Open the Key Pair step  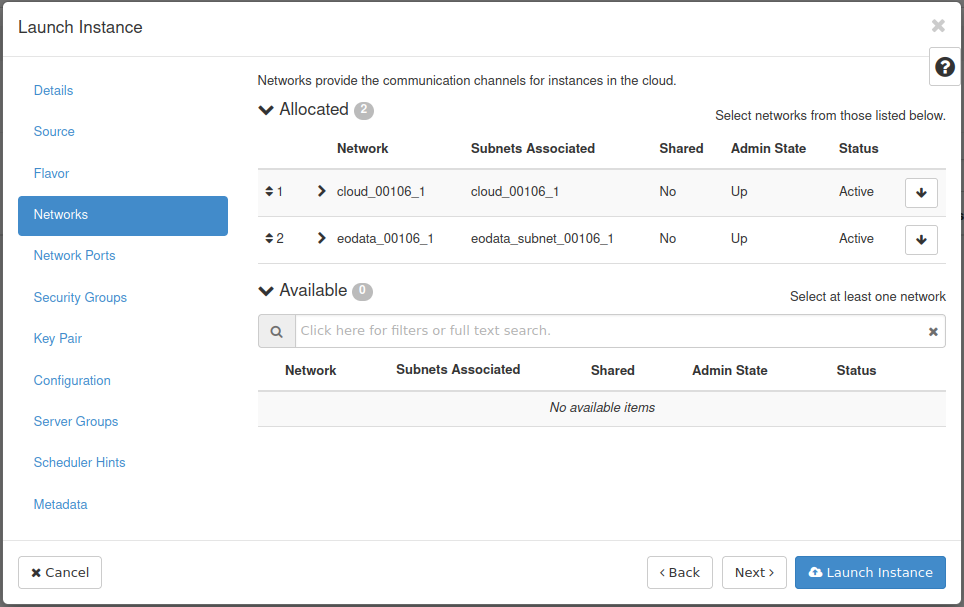58,338
